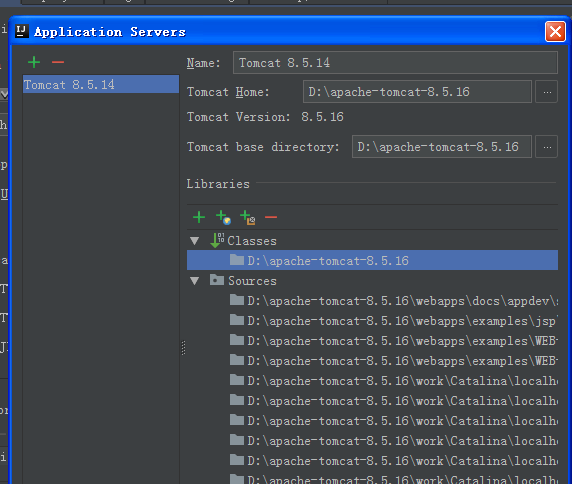
Task: Click the IntelliJ IDEA icon in title bar
Action: [x=22, y=31]
